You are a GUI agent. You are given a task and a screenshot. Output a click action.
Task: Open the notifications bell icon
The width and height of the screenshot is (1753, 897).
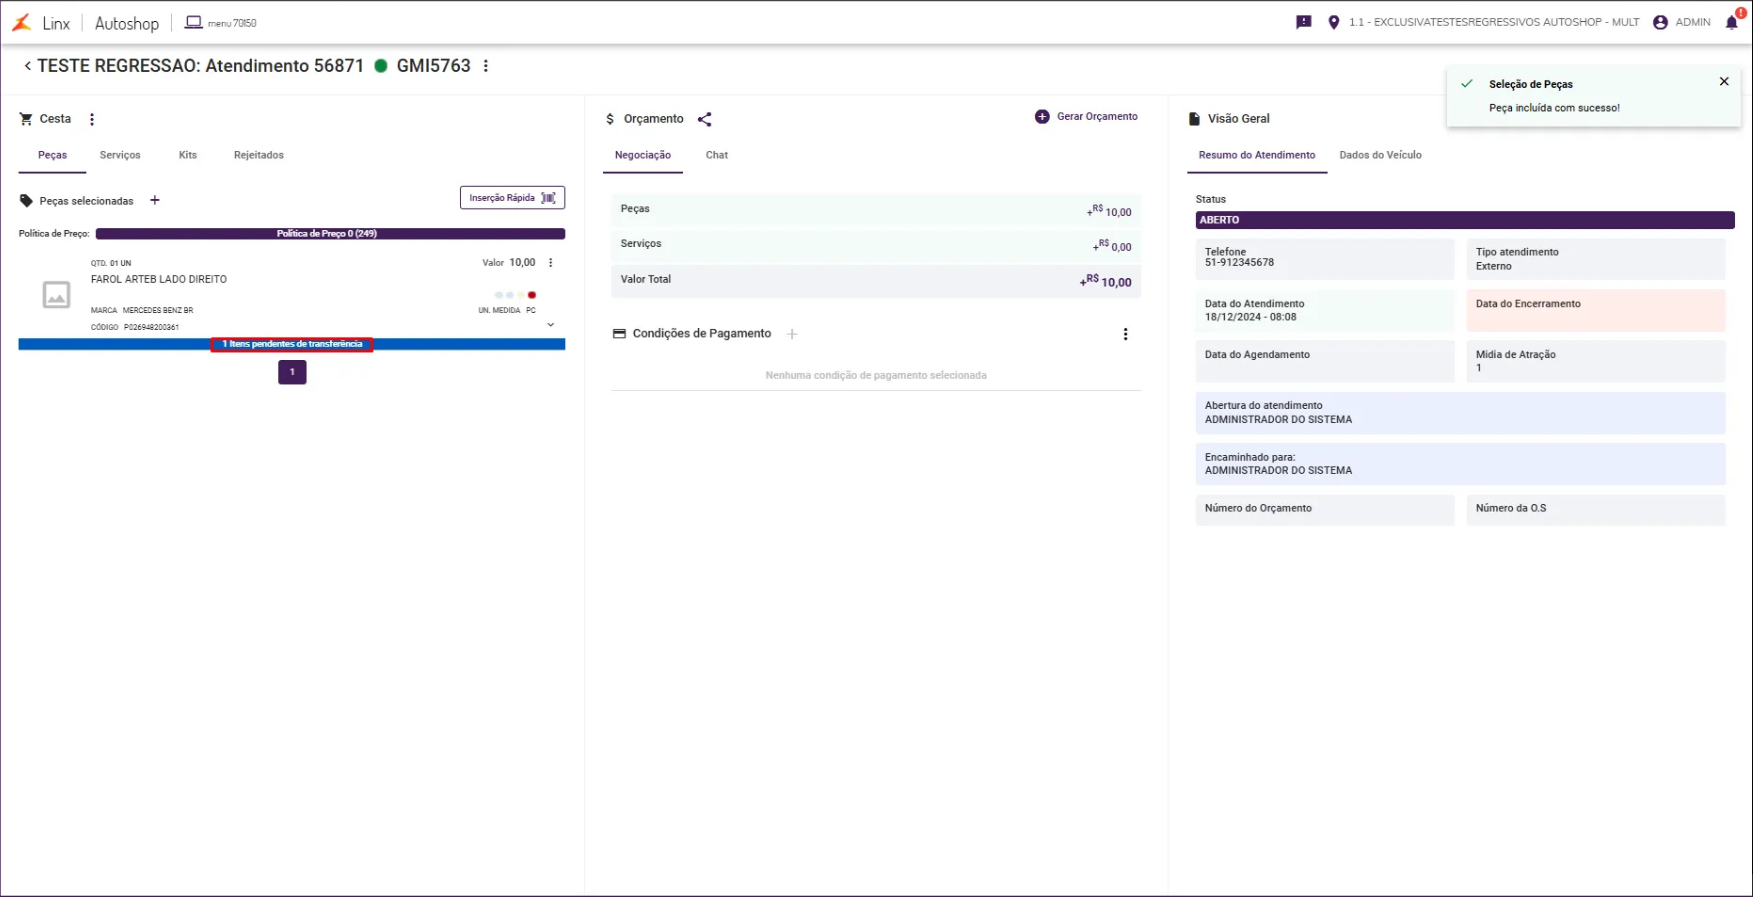coord(1732,22)
